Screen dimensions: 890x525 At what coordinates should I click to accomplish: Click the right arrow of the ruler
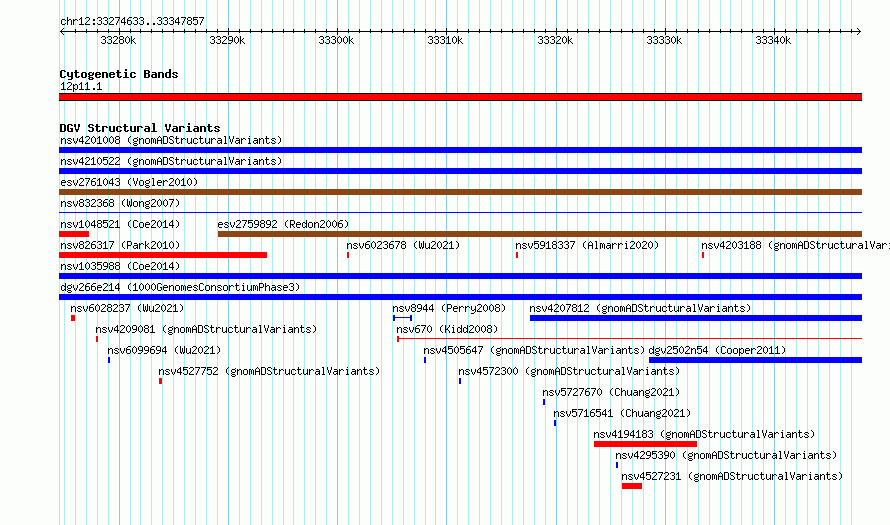pos(859,31)
